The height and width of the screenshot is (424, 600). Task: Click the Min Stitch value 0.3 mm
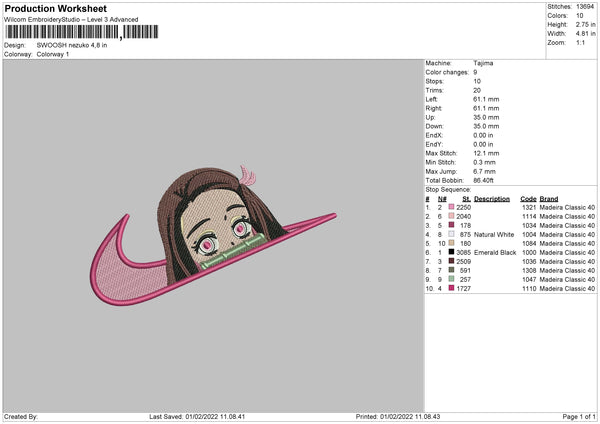tap(484, 162)
